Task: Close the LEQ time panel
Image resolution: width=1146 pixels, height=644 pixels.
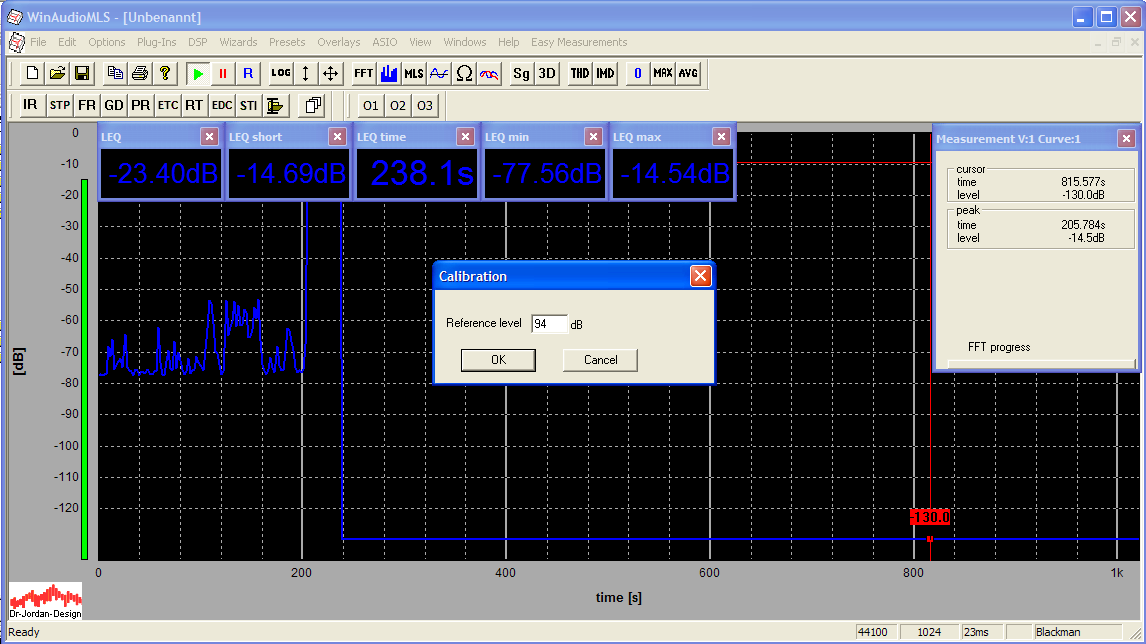Action: pos(465,137)
